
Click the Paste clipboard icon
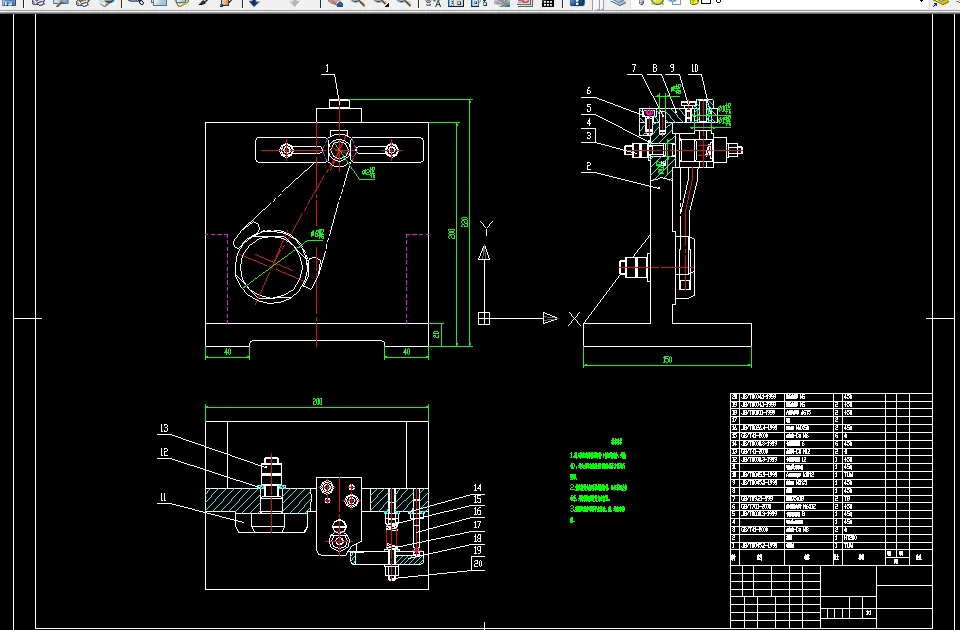pyautogui.click(x=182, y=3)
